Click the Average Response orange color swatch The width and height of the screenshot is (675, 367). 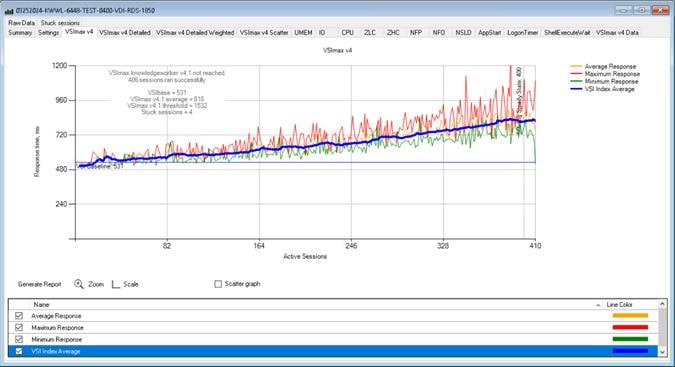(x=630, y=316)
